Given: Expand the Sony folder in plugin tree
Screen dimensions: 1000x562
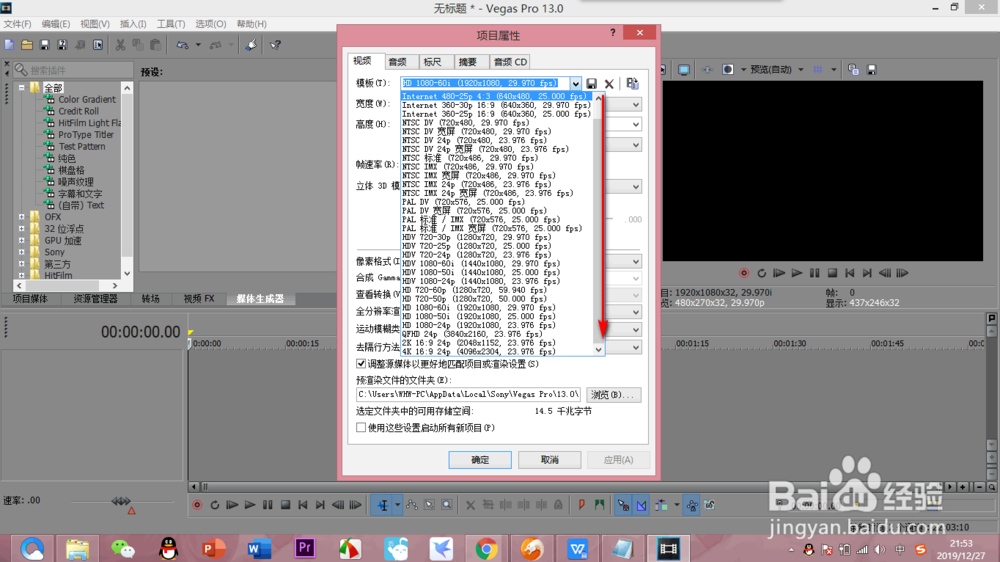Looking at the screenshot, I should 22,252.
